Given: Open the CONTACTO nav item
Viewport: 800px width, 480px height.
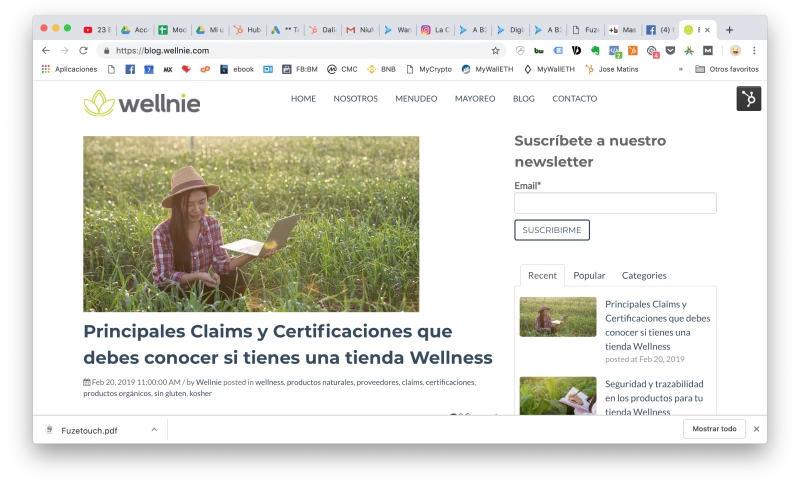Looking at the screenshot, I should click(x=574, y=98).
